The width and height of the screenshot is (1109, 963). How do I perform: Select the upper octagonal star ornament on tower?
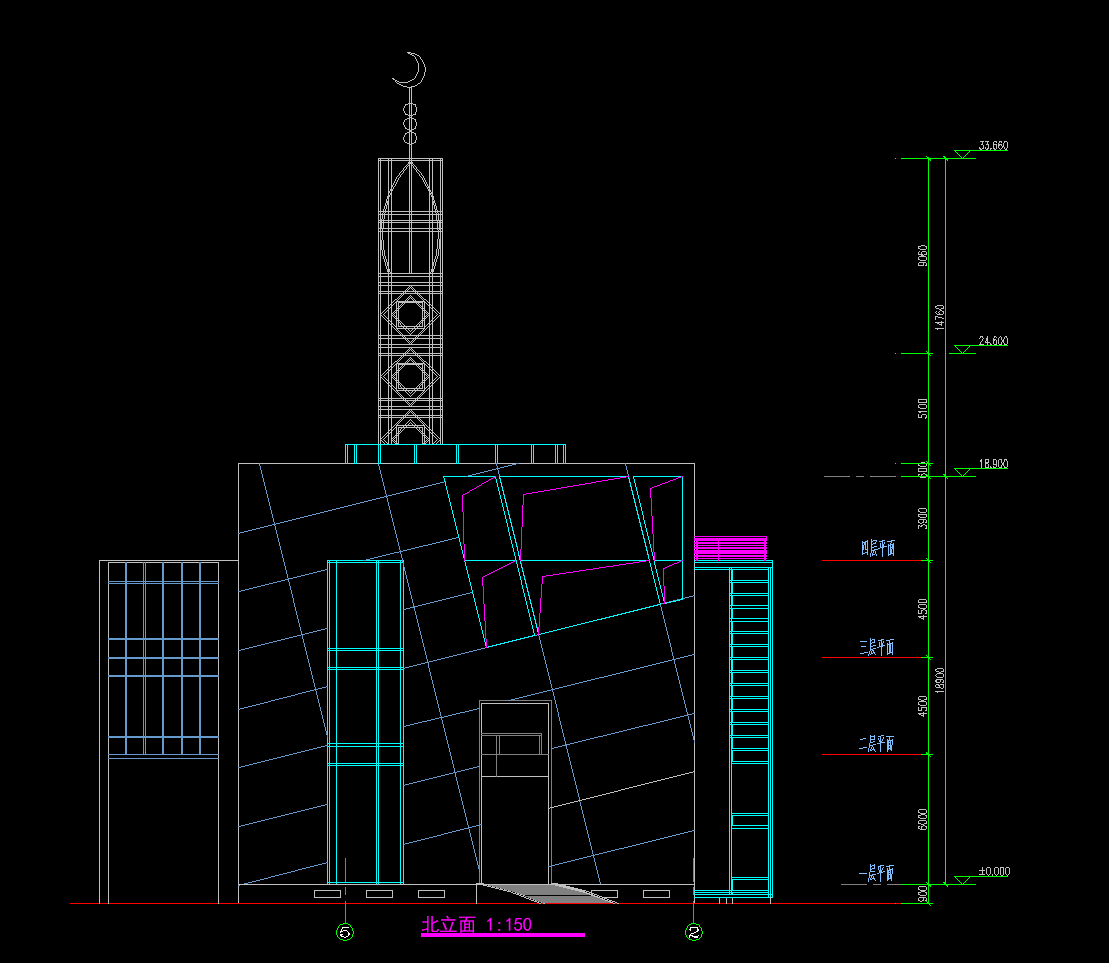410,315
